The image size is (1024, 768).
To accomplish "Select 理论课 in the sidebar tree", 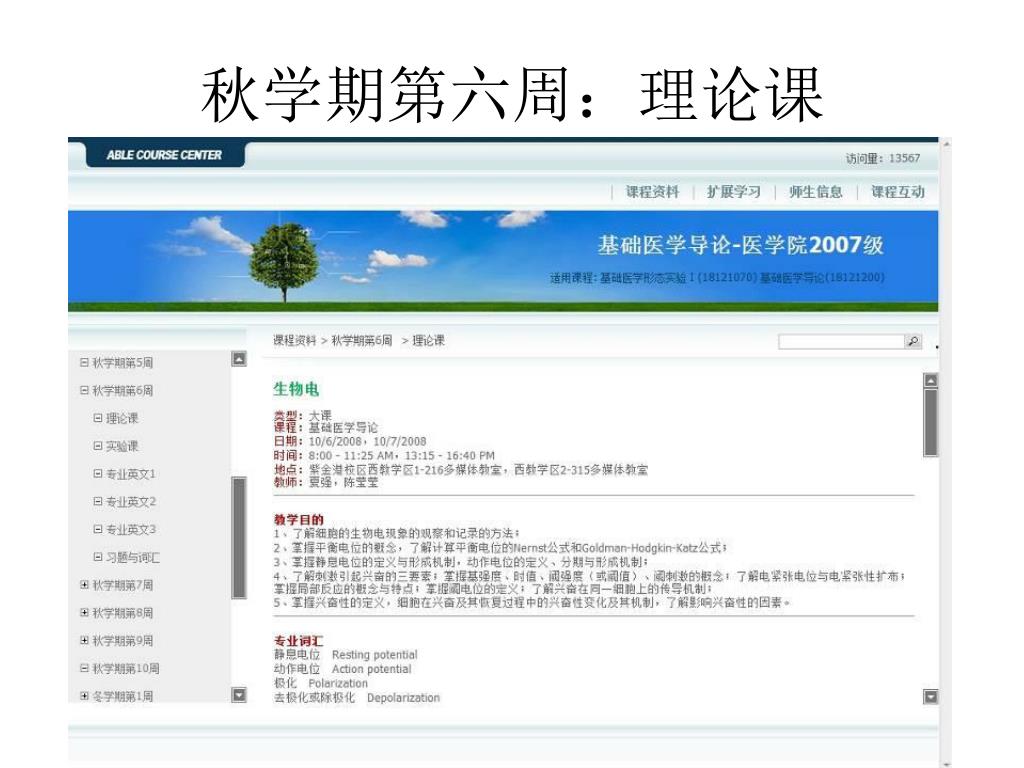I will pos(122,418).
